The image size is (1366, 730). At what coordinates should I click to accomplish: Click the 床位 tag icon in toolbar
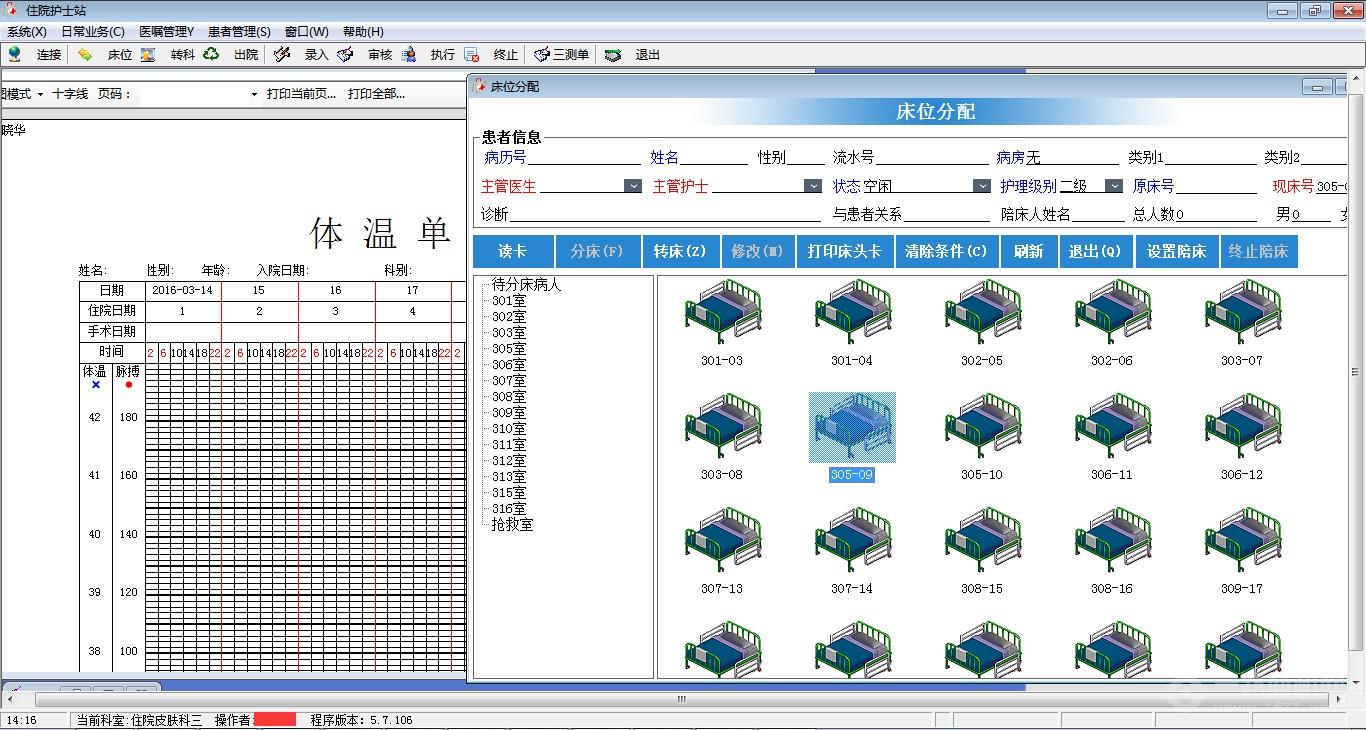click(85, 55)
